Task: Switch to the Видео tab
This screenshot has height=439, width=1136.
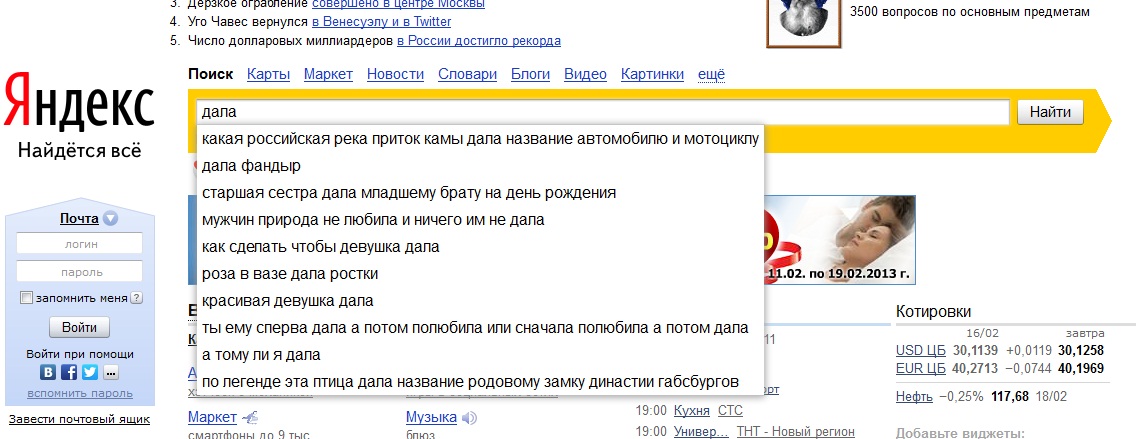Action: pos(585,74)
